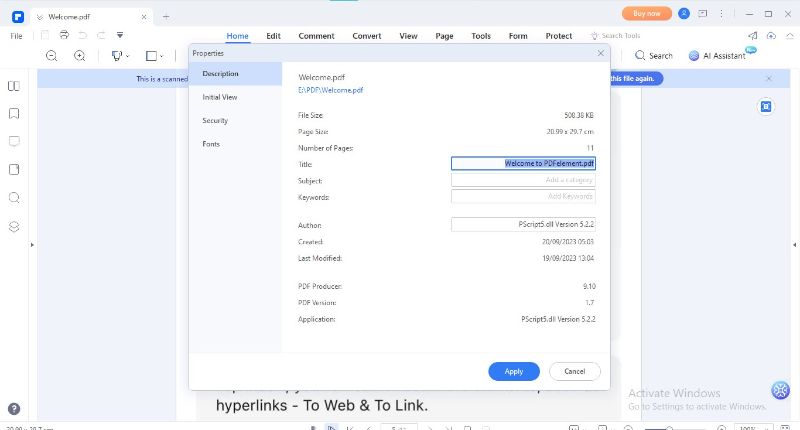Click the page count value 11
The height and width of the screenshot is (430, 800).
[590, 148]
